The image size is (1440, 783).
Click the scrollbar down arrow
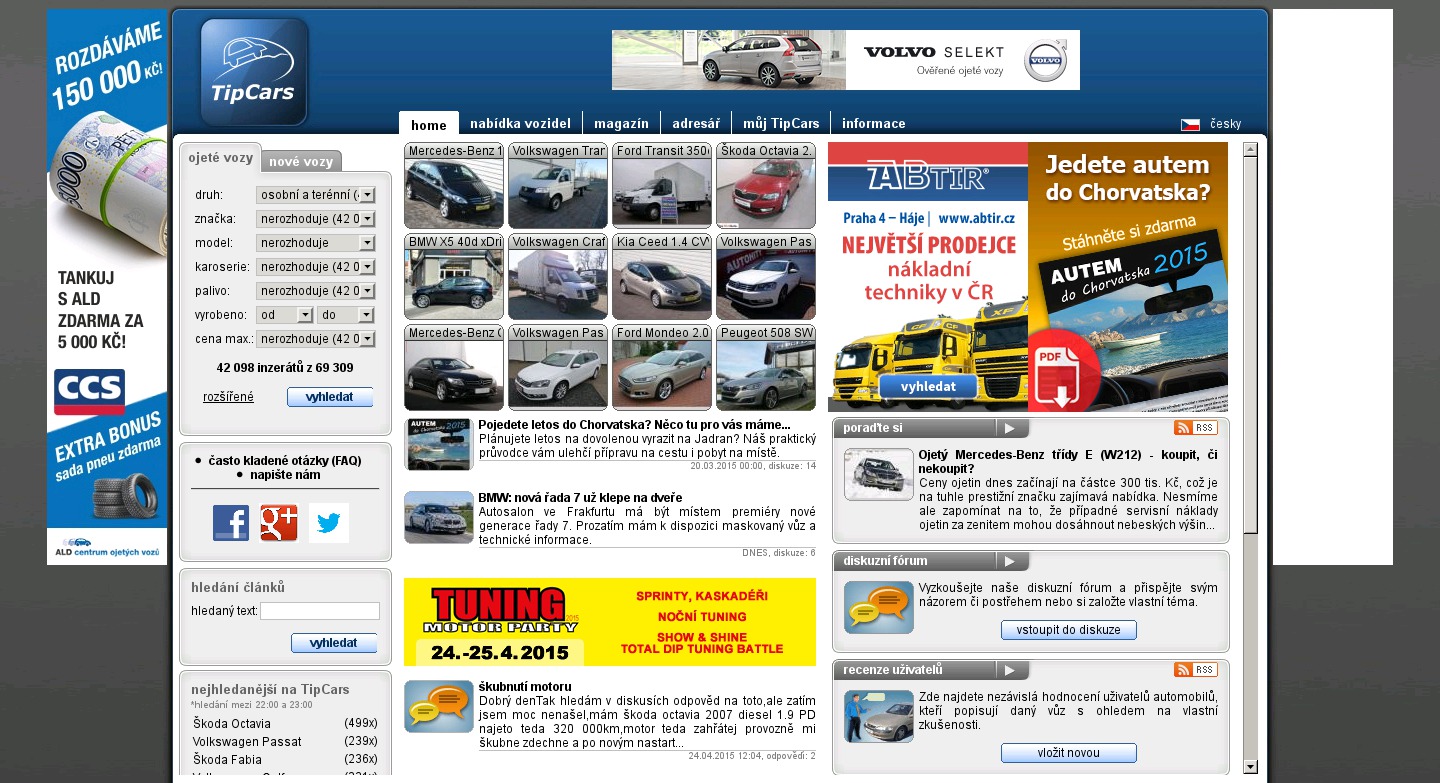point(1250,767)
